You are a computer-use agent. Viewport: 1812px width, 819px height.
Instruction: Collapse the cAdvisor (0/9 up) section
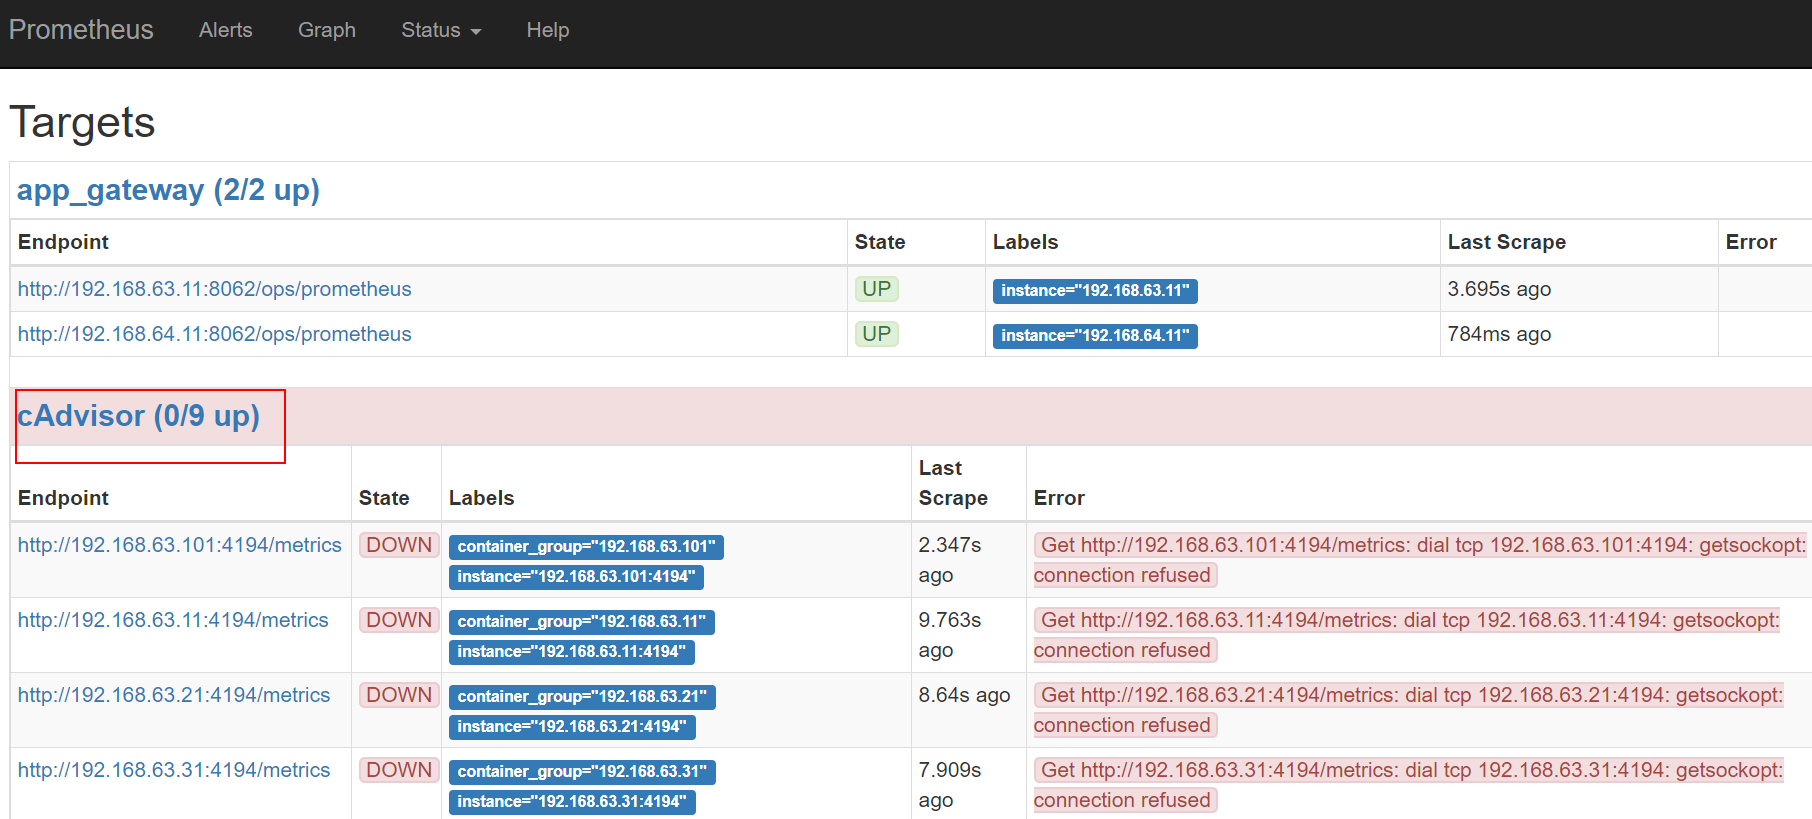pyautogui.click(x=138, y=416)
